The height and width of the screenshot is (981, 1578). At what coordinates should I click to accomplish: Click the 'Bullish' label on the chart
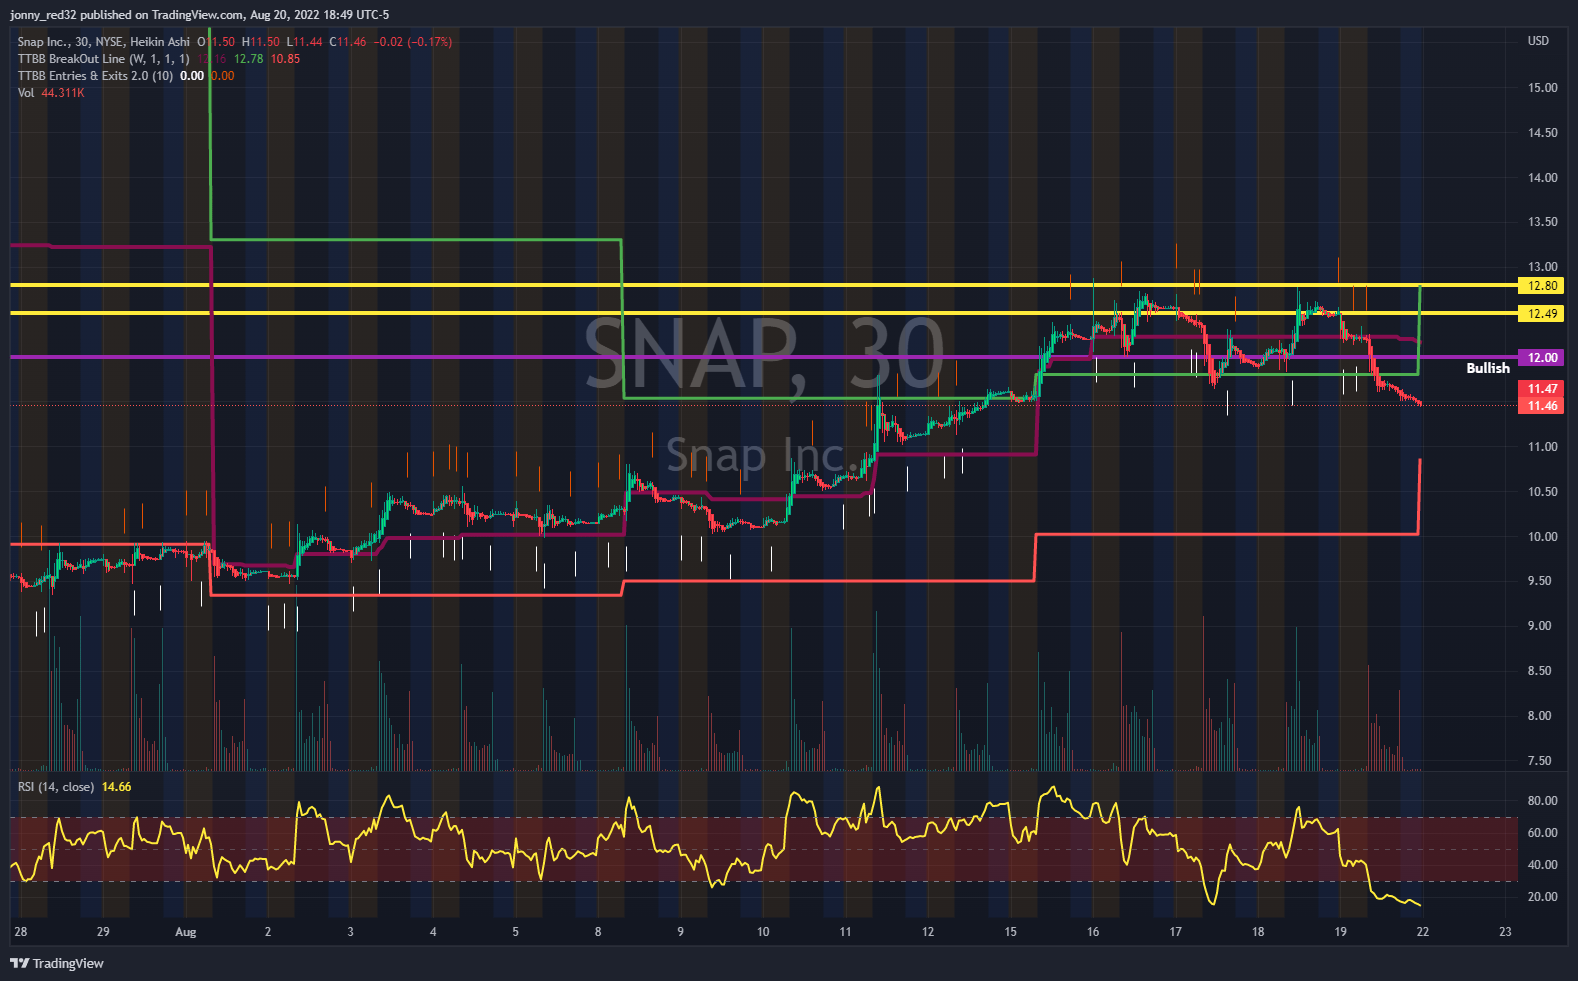1488,368
